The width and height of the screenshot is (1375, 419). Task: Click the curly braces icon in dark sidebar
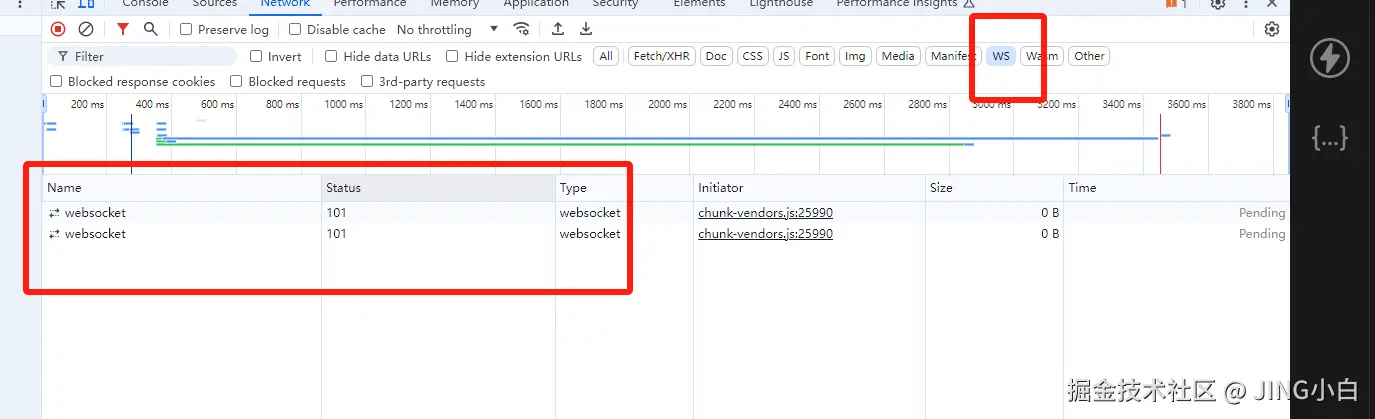pyautogui.click(x=1329, y=139)
